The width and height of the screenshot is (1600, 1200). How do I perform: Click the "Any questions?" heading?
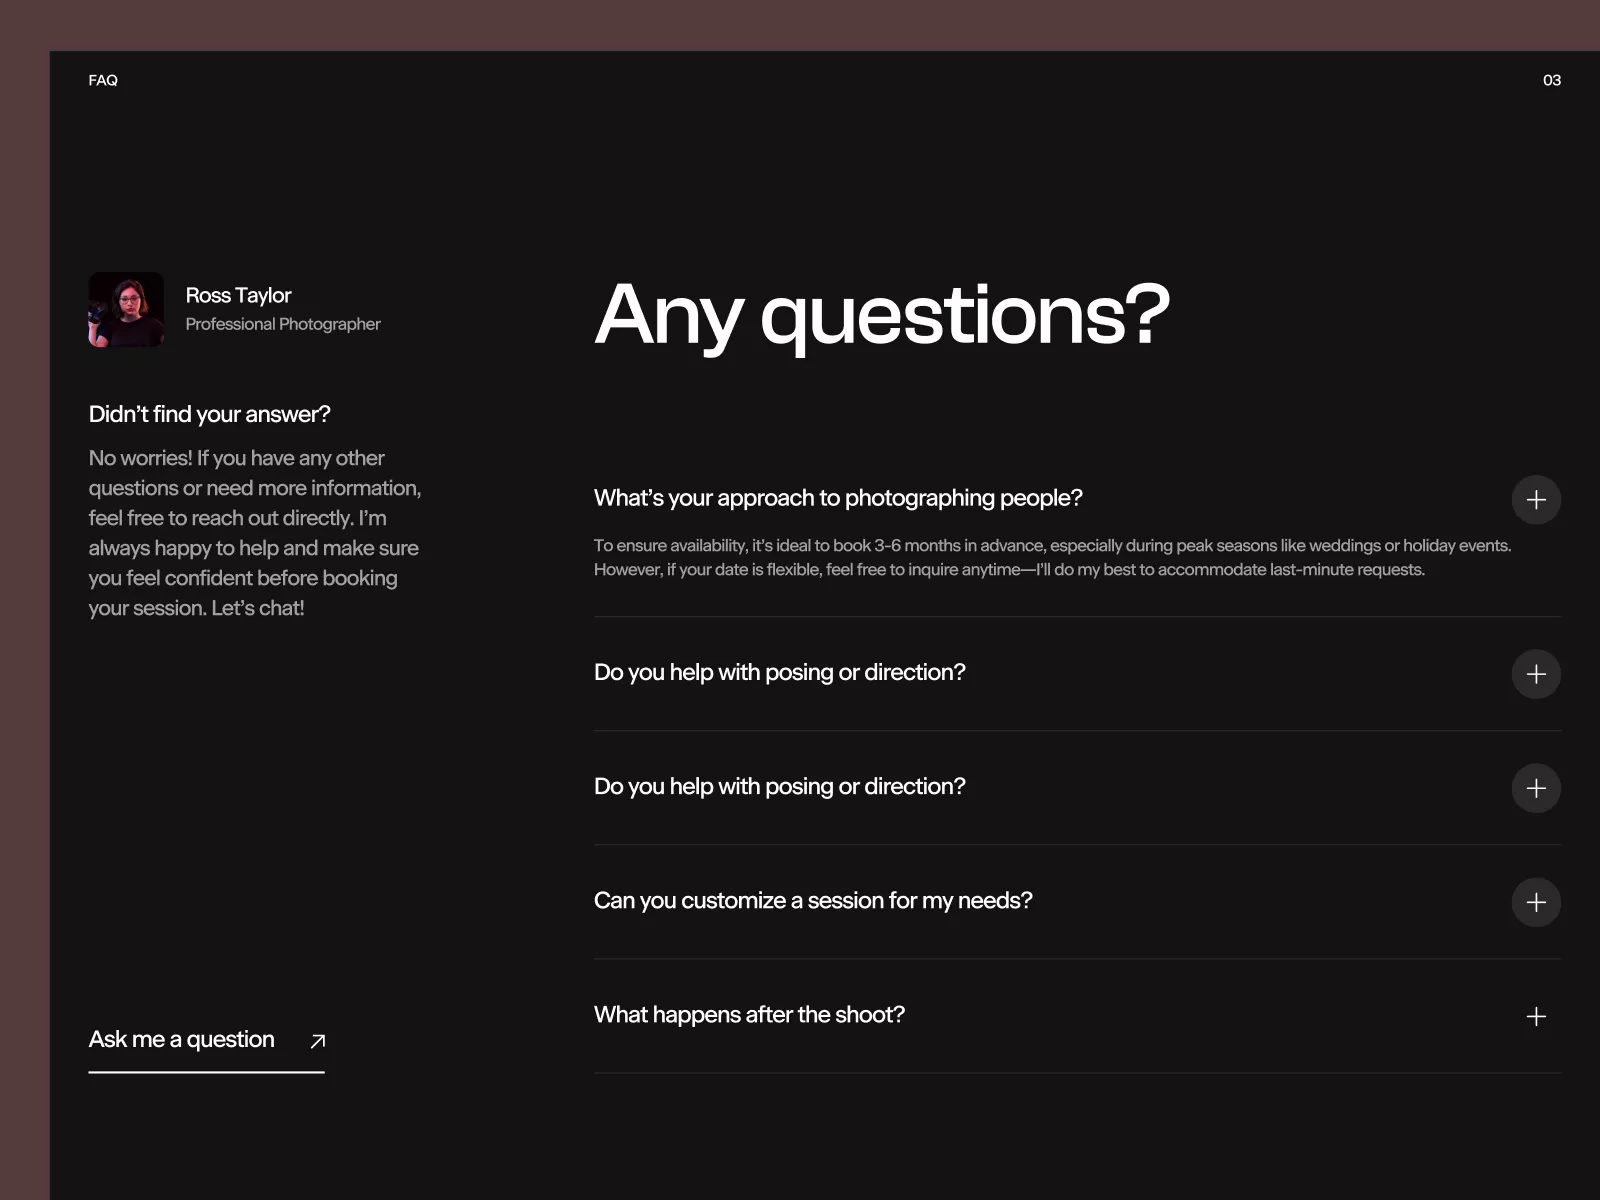881,314
